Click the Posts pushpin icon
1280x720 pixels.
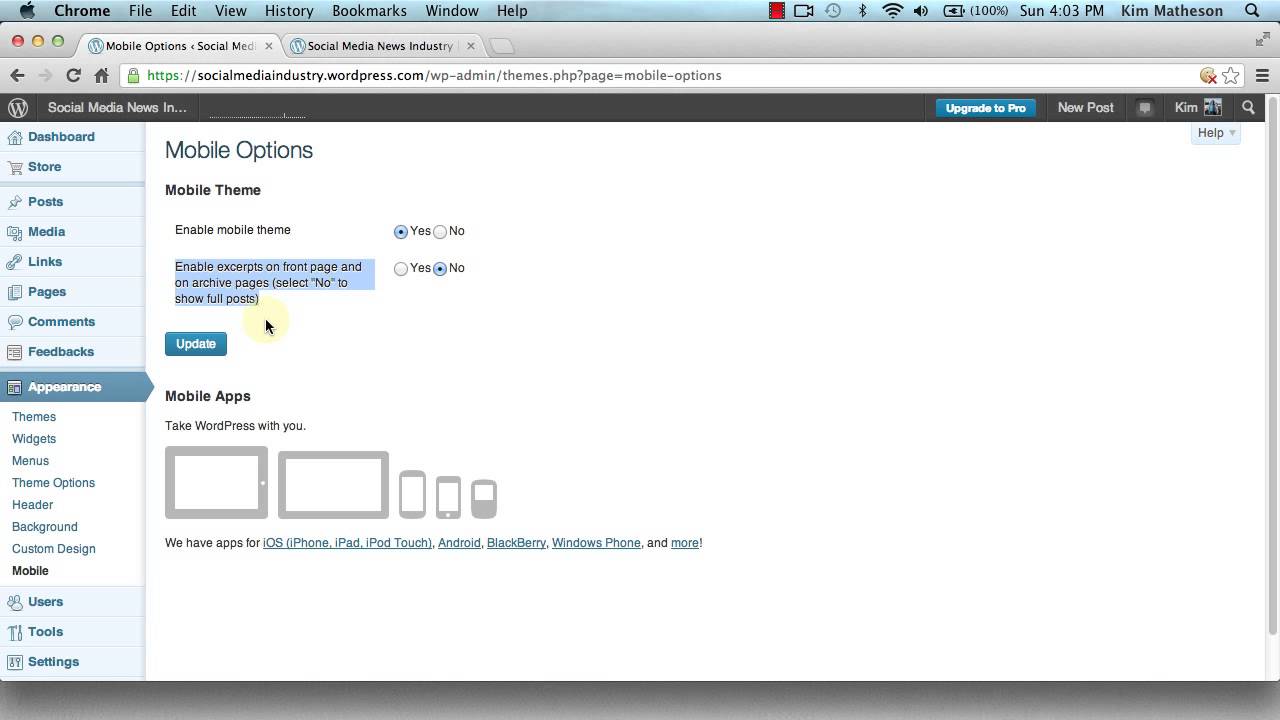coord(15,202)
